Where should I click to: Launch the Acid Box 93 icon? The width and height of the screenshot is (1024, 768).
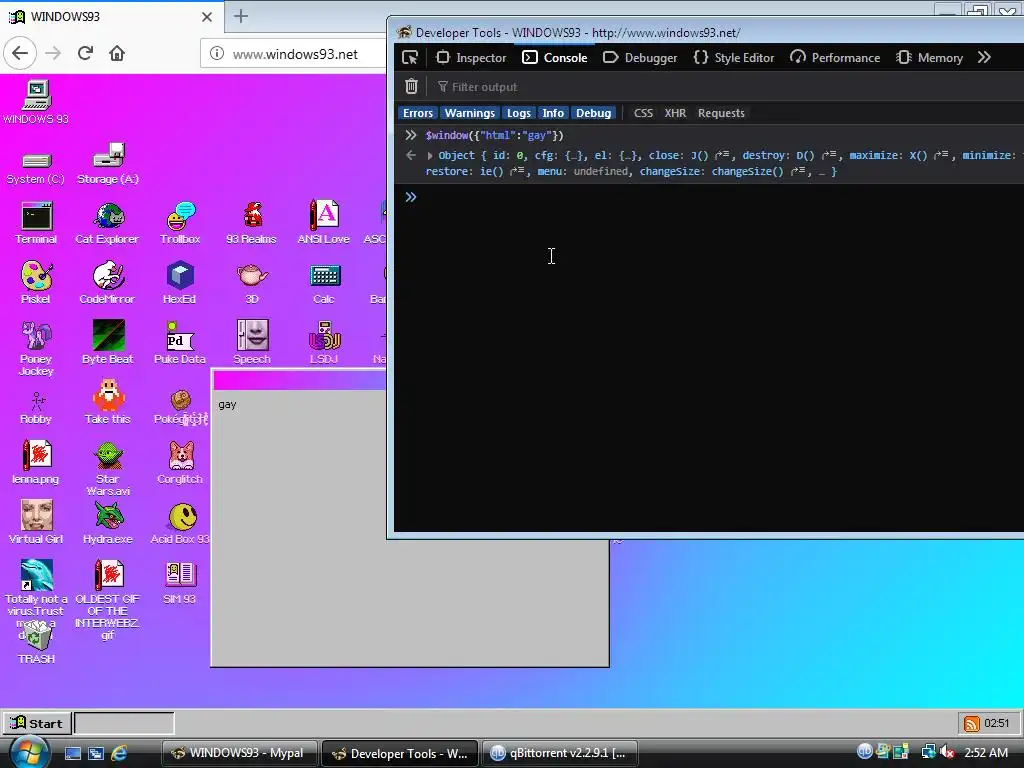(180, 522)
